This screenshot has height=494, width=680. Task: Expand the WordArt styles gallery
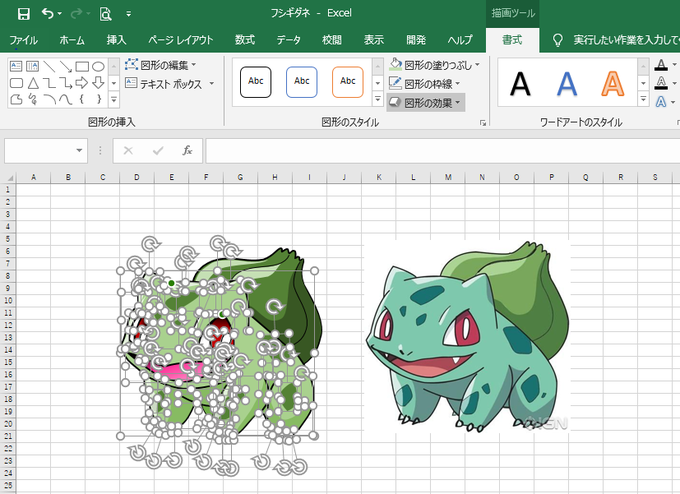coord(643,99)
